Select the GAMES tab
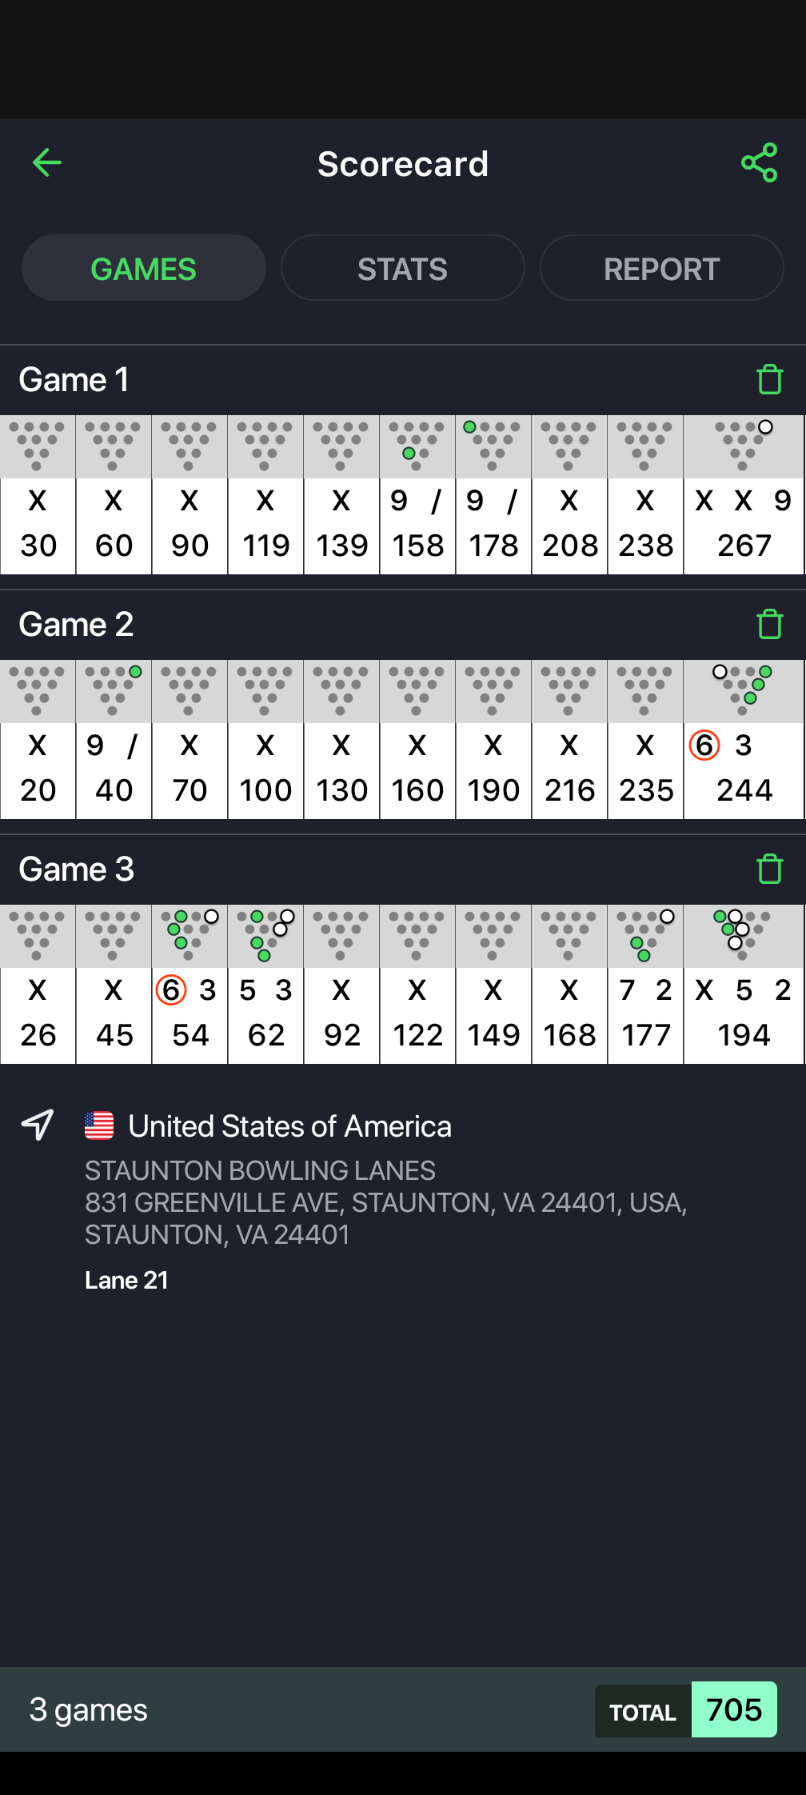Viewport: 806px width, 1795px height. click(144, 269)
